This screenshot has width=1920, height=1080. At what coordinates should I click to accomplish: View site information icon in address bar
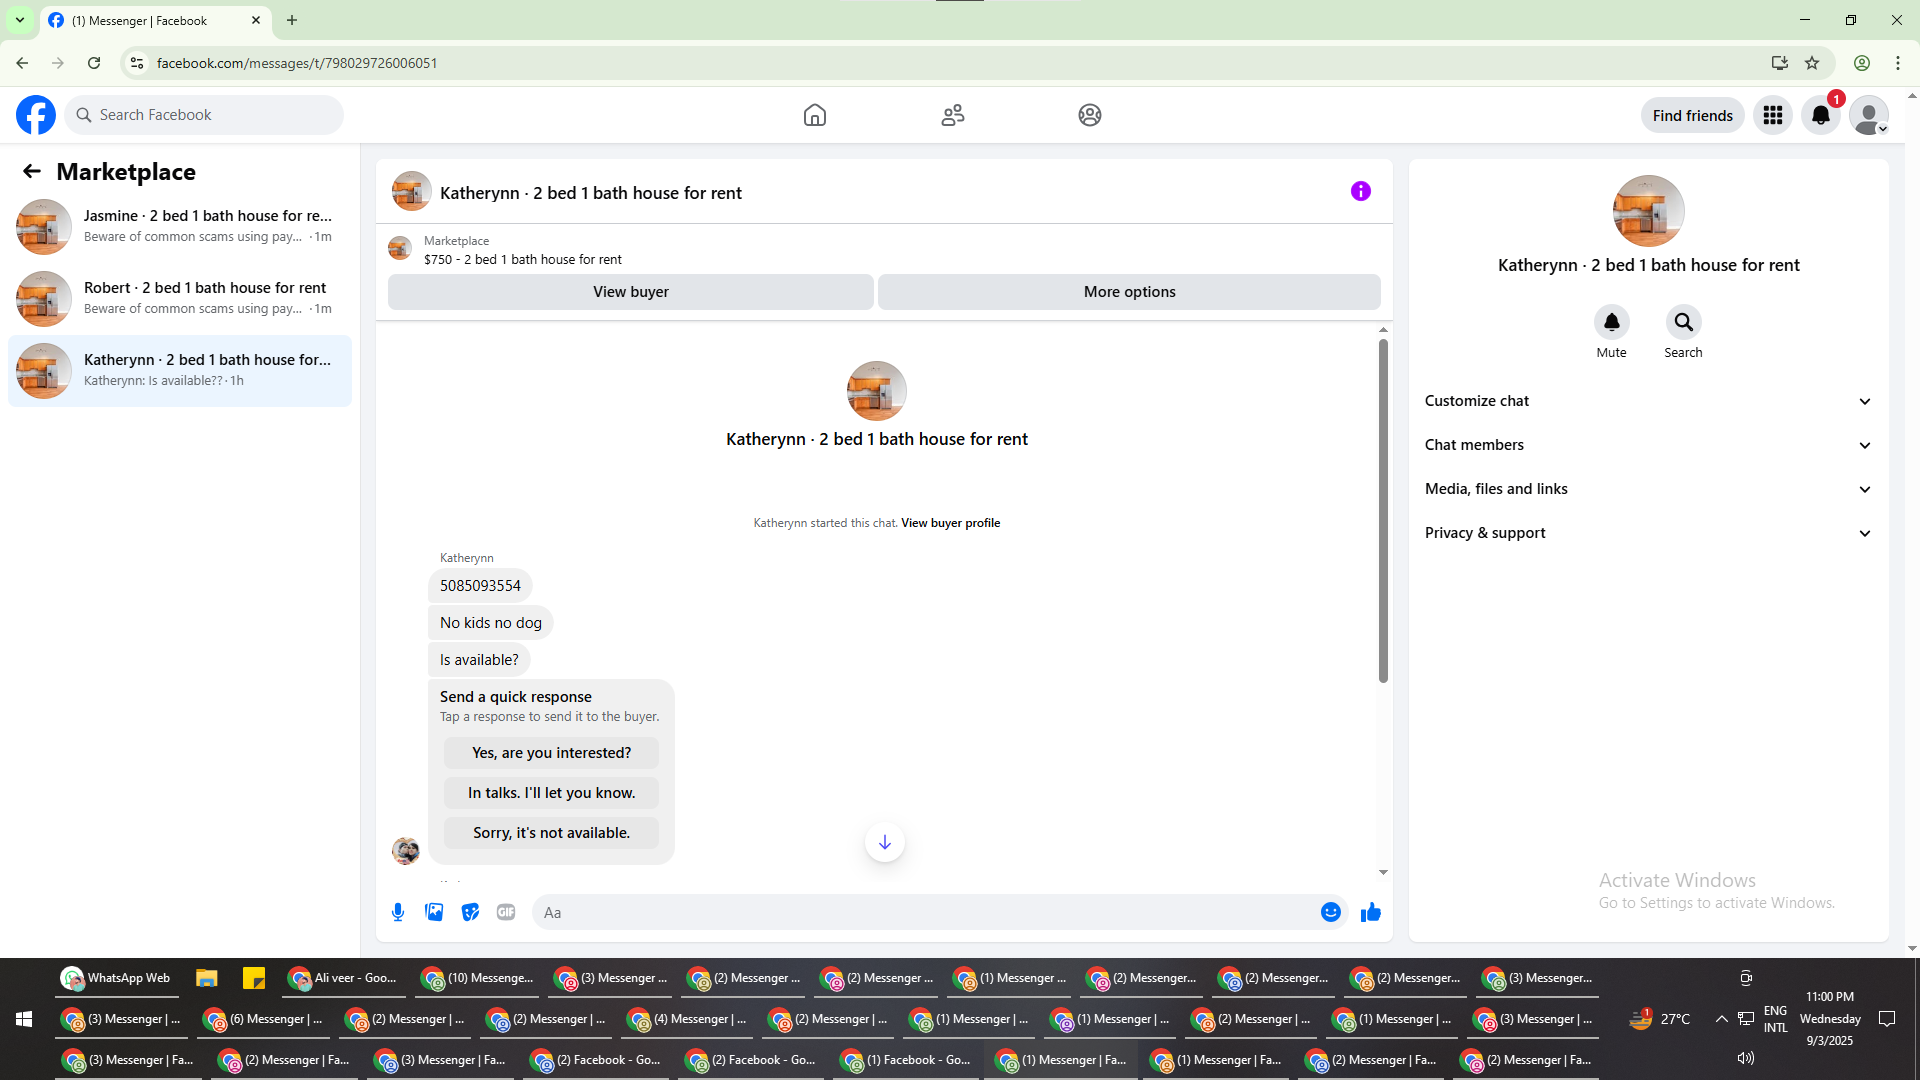(137, 63)
